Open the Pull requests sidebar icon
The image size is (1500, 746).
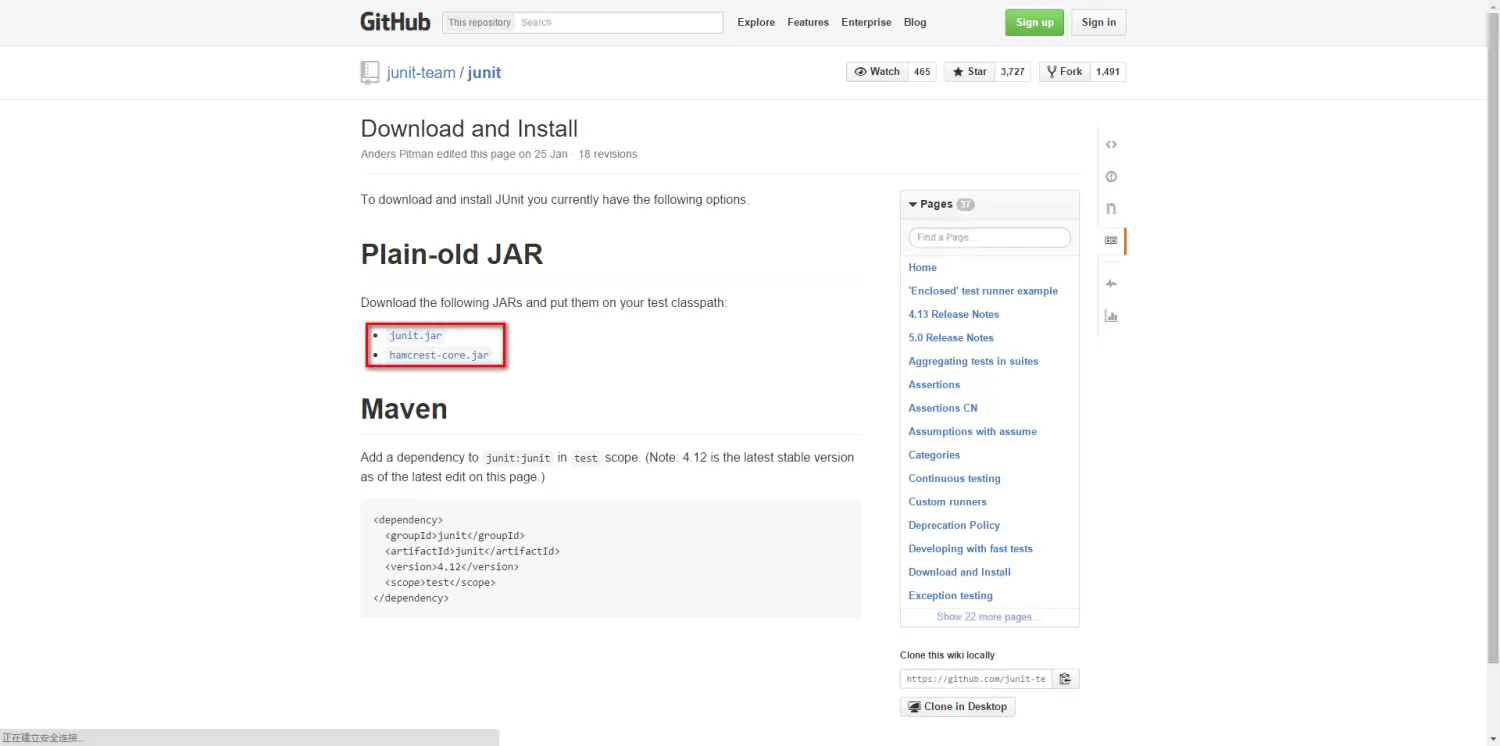pyautogui.click(x=1111, y=209)
